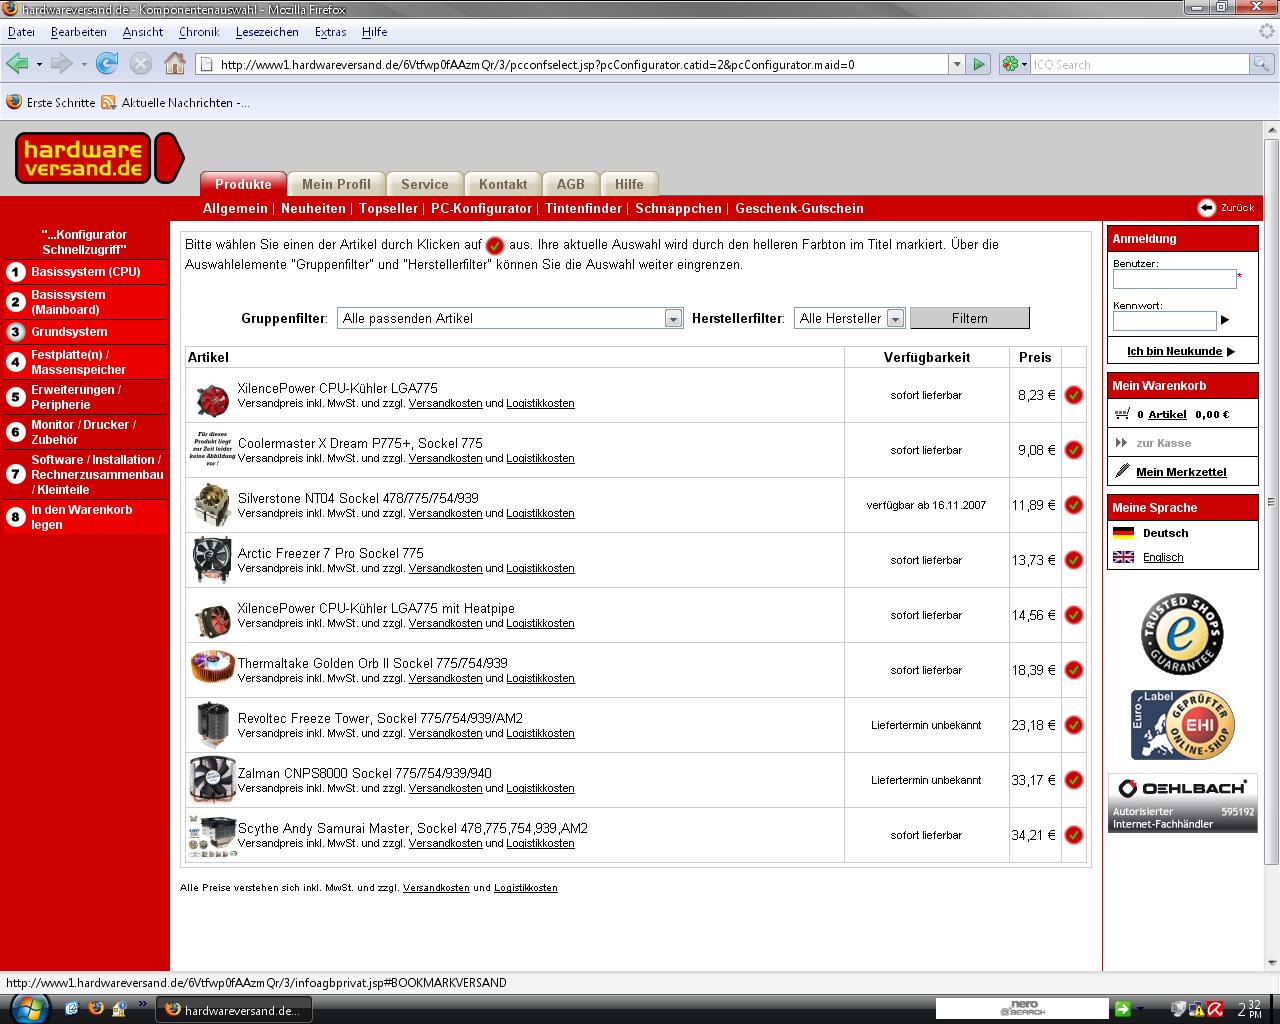Click the green Go arrow beside the URL
This screenshot has height=1024, width=1280.
(979, 64)
